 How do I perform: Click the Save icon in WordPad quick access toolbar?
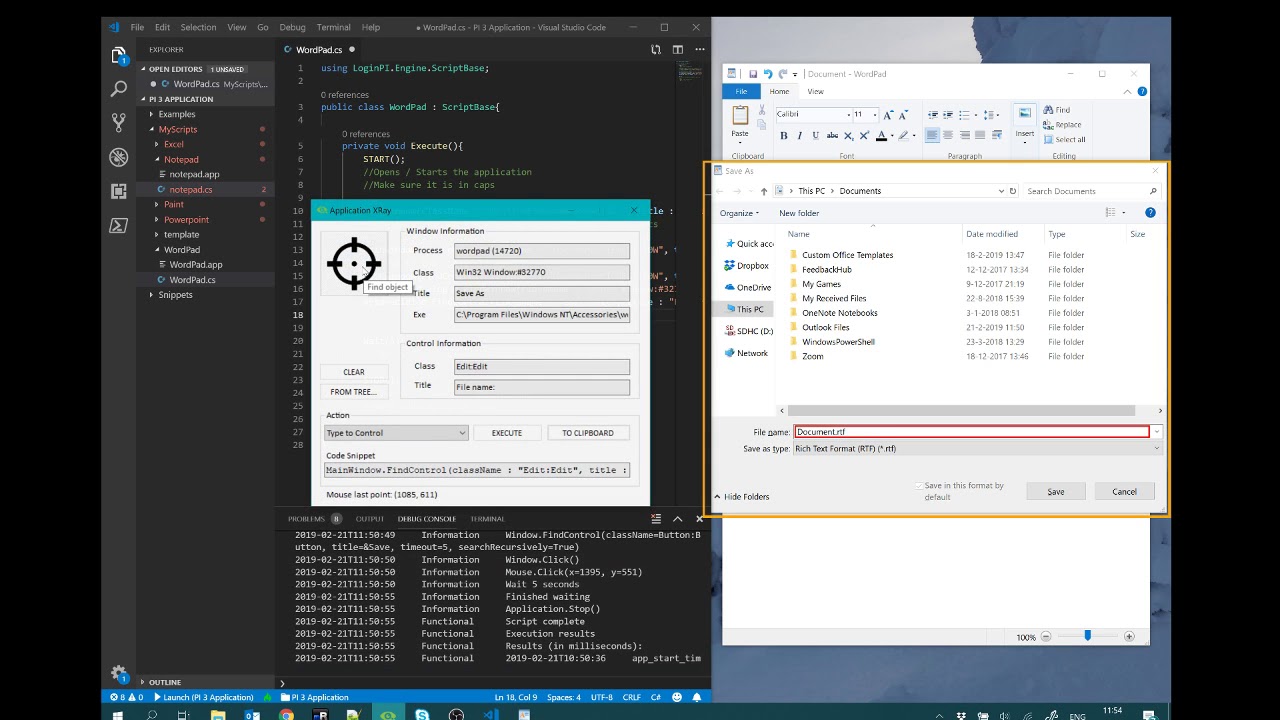pos(752,74)
